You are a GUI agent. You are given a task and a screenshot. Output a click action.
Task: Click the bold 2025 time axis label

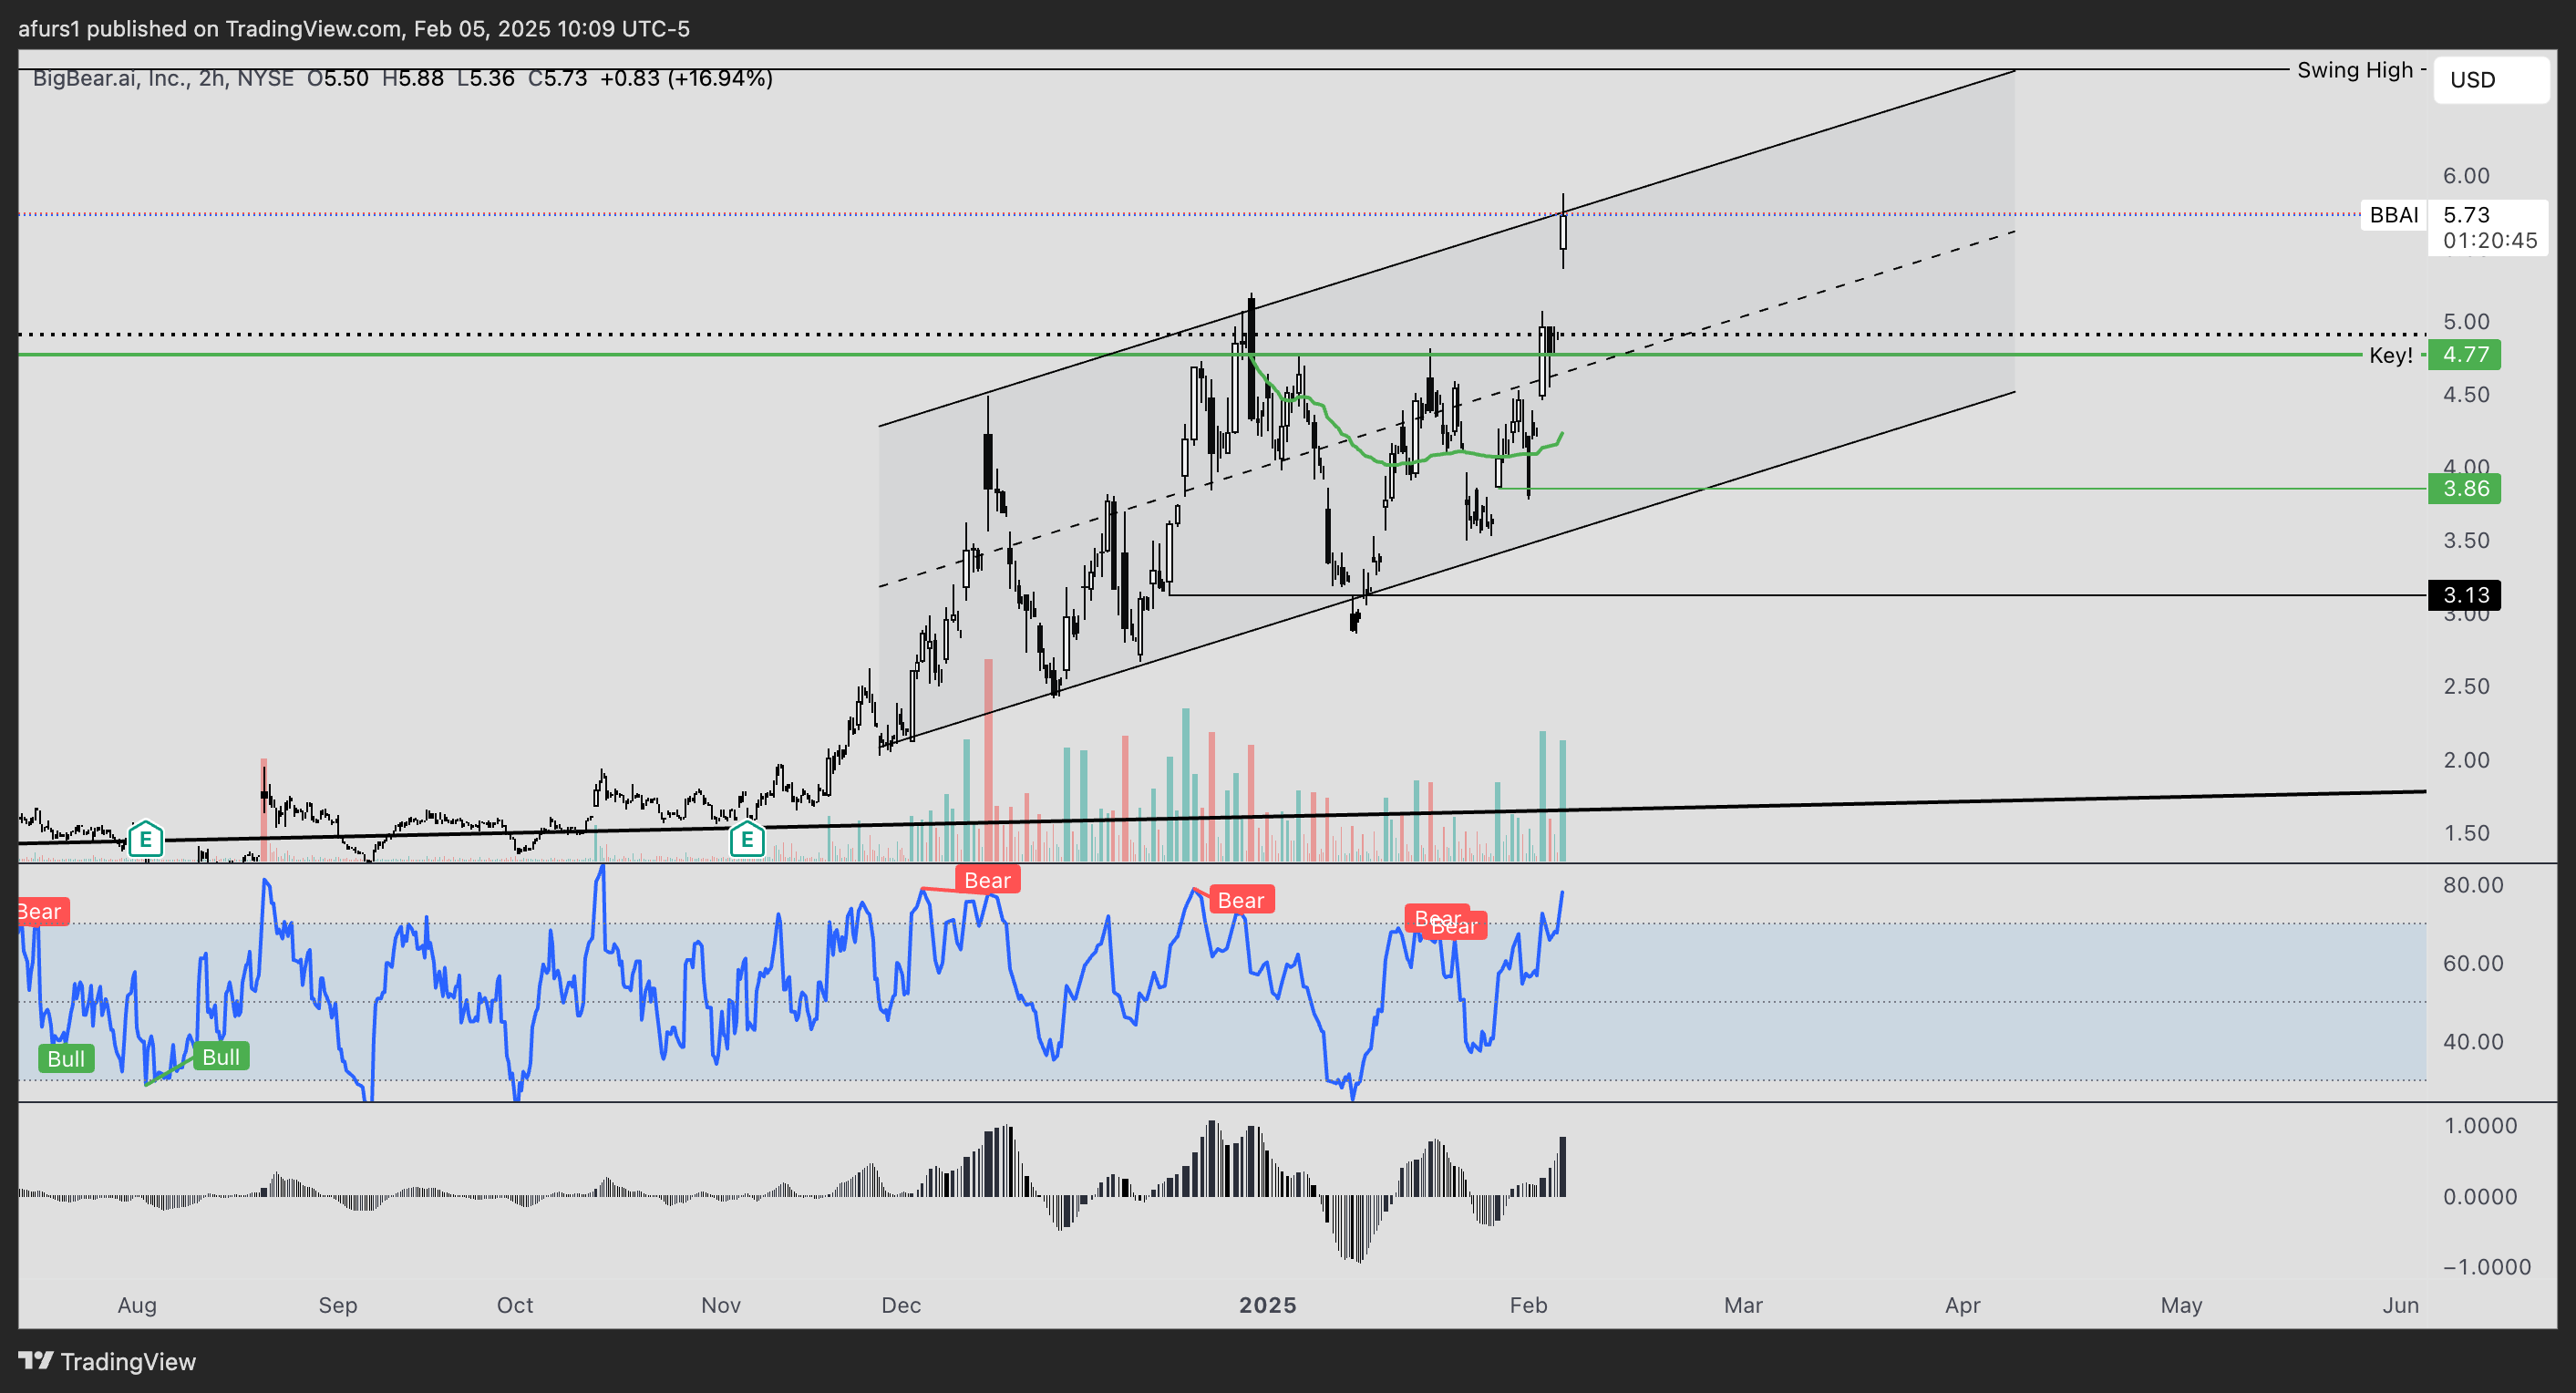coord(1268,1305)
